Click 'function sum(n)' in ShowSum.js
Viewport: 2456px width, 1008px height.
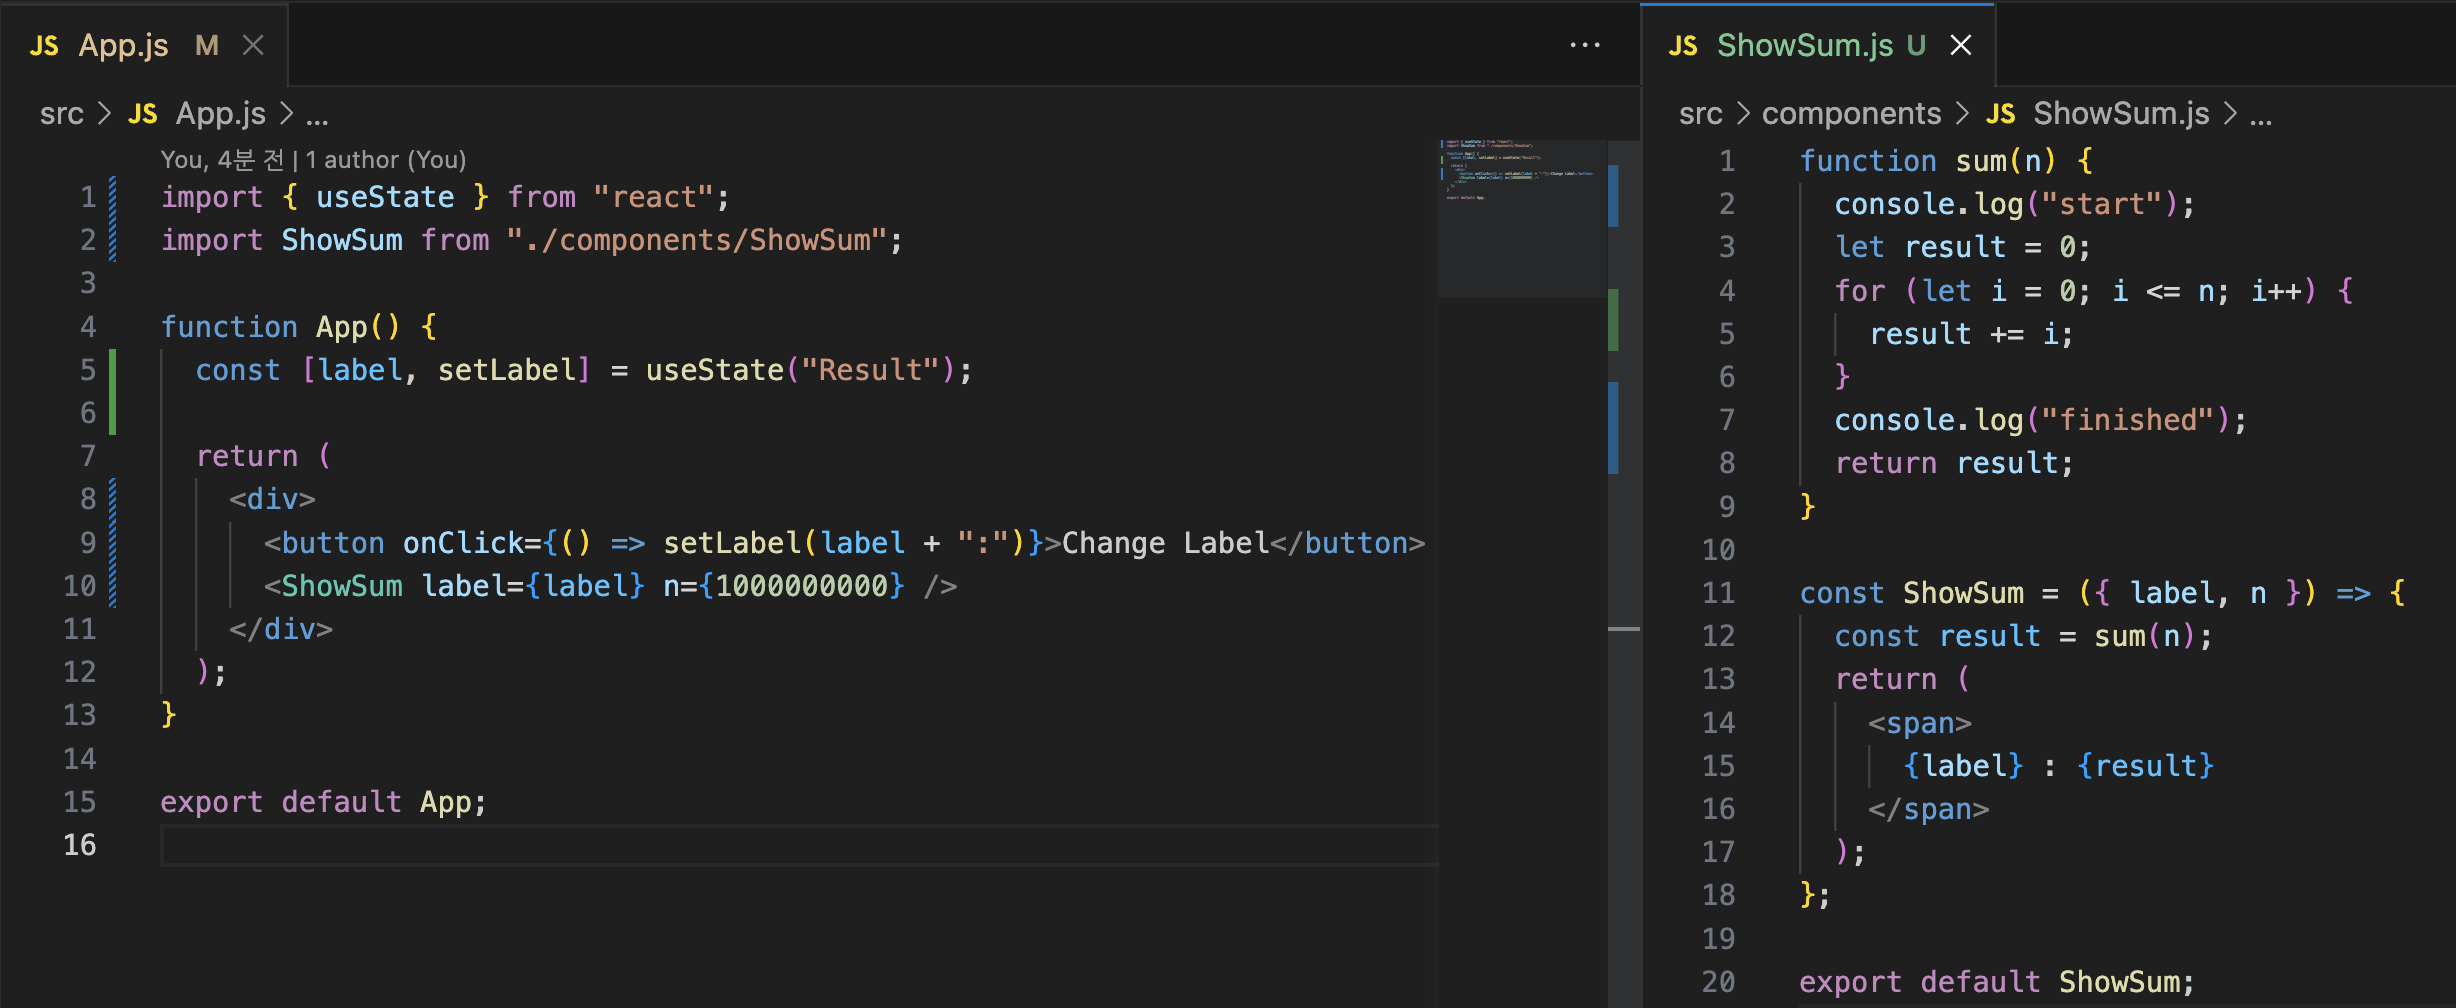point(1929,161)
